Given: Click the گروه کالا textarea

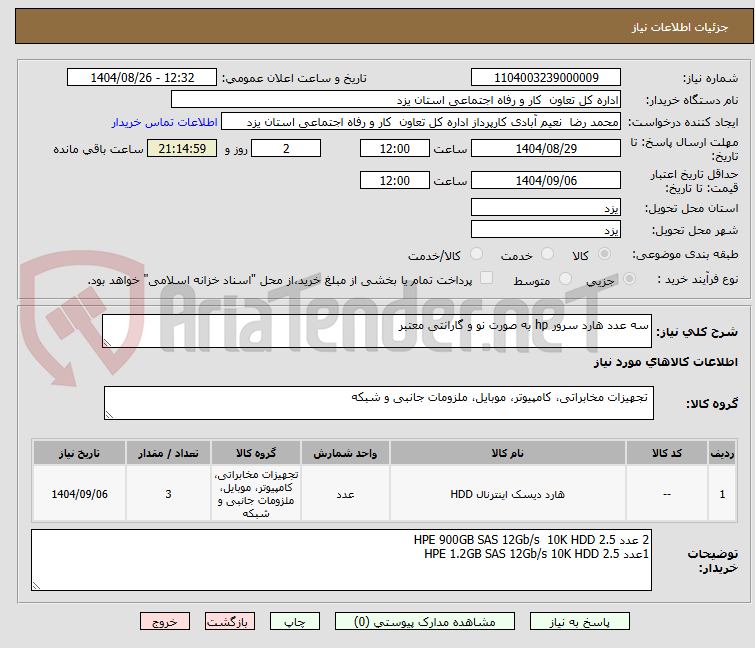Looking at the screenshot, I should [x=379, y=403].
